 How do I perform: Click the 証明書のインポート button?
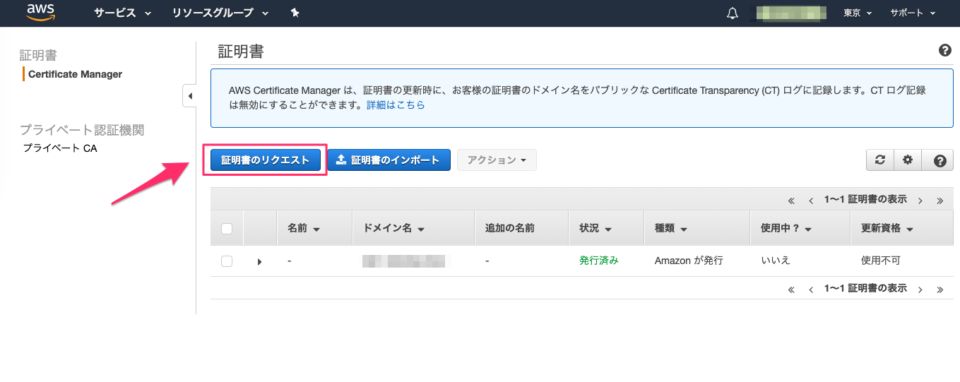tap(389, 160)
